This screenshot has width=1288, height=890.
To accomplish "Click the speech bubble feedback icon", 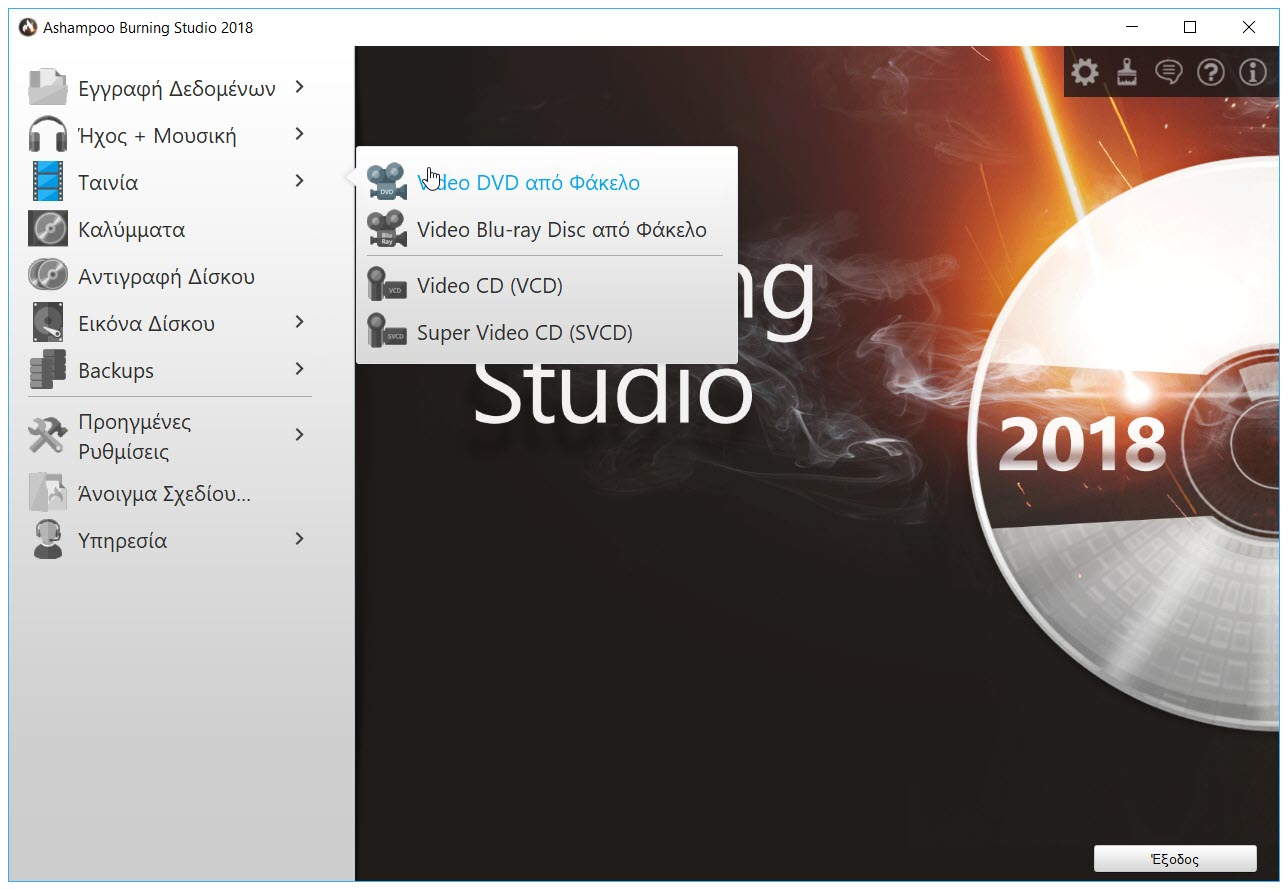I will pos(1169,72).
